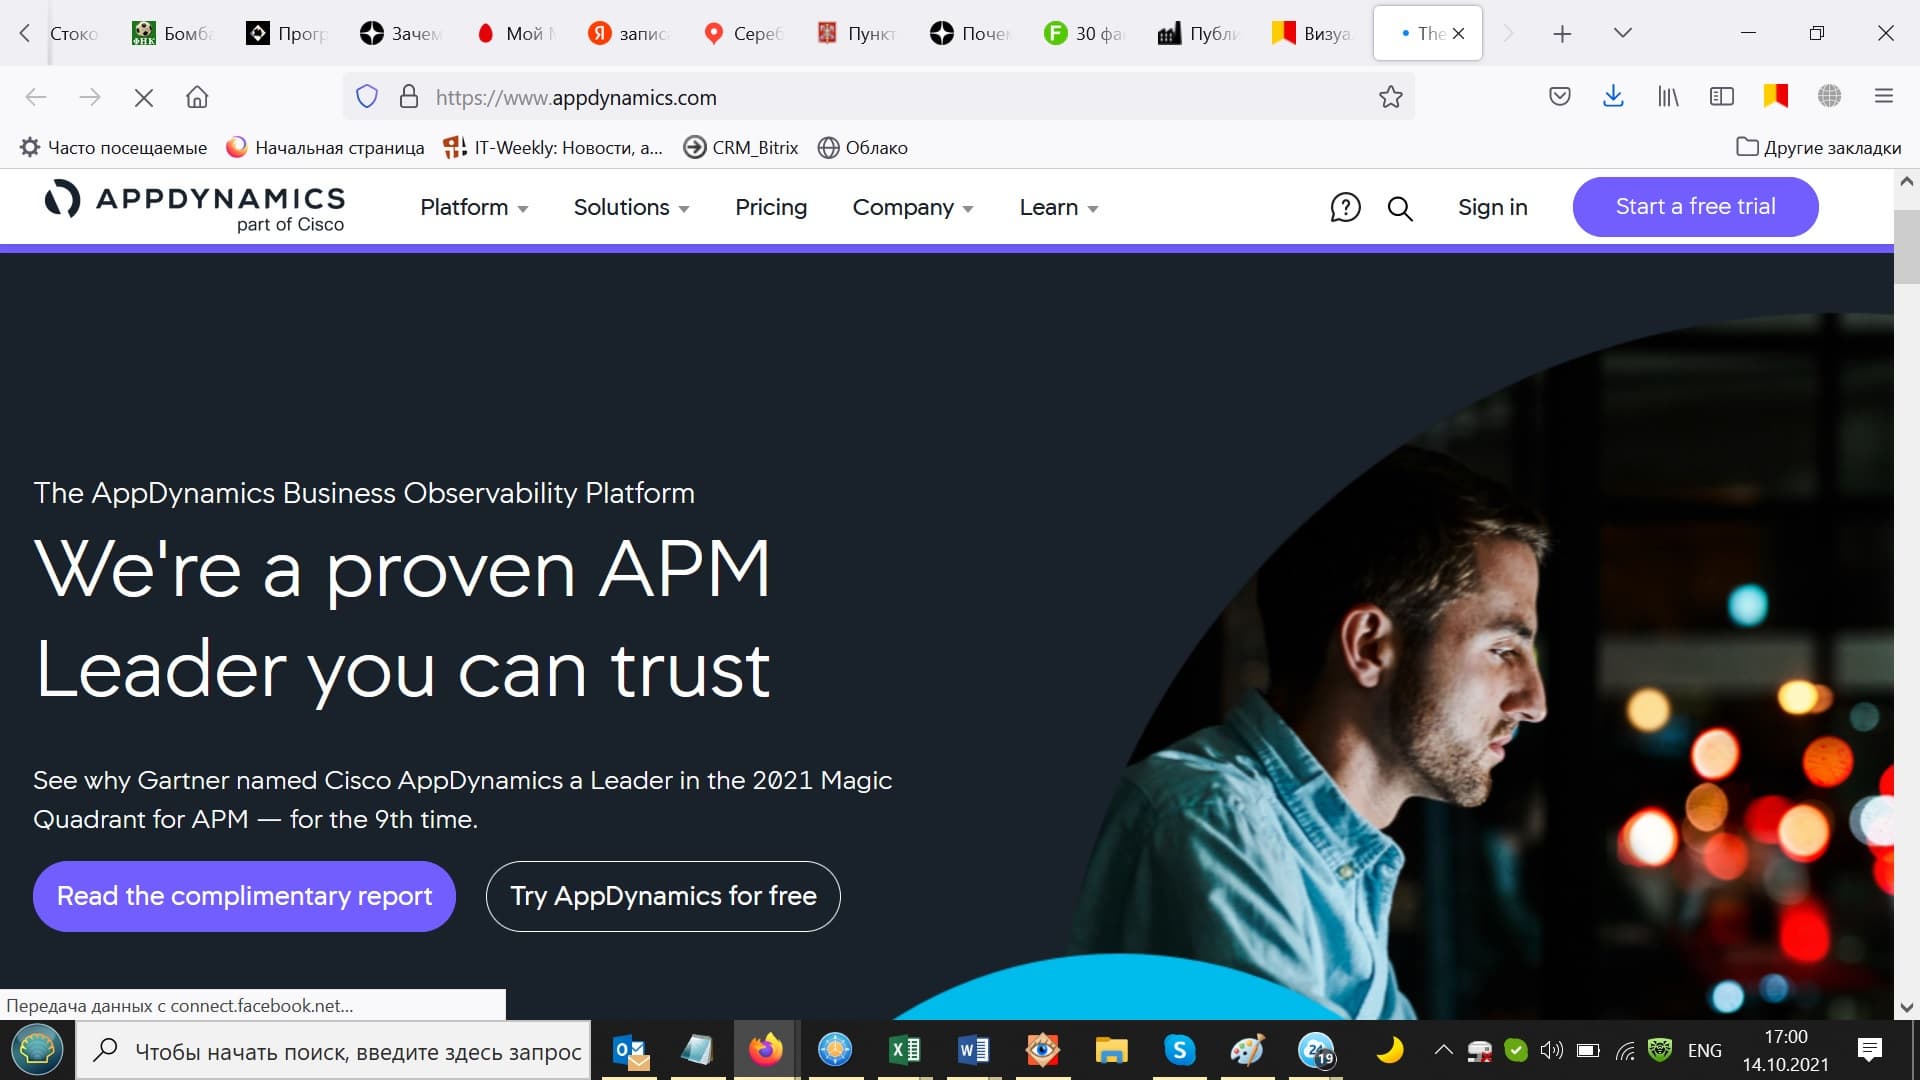1920x1080 pixels.
Task: Open the Pricing menu item
Action: pos(770,207)
